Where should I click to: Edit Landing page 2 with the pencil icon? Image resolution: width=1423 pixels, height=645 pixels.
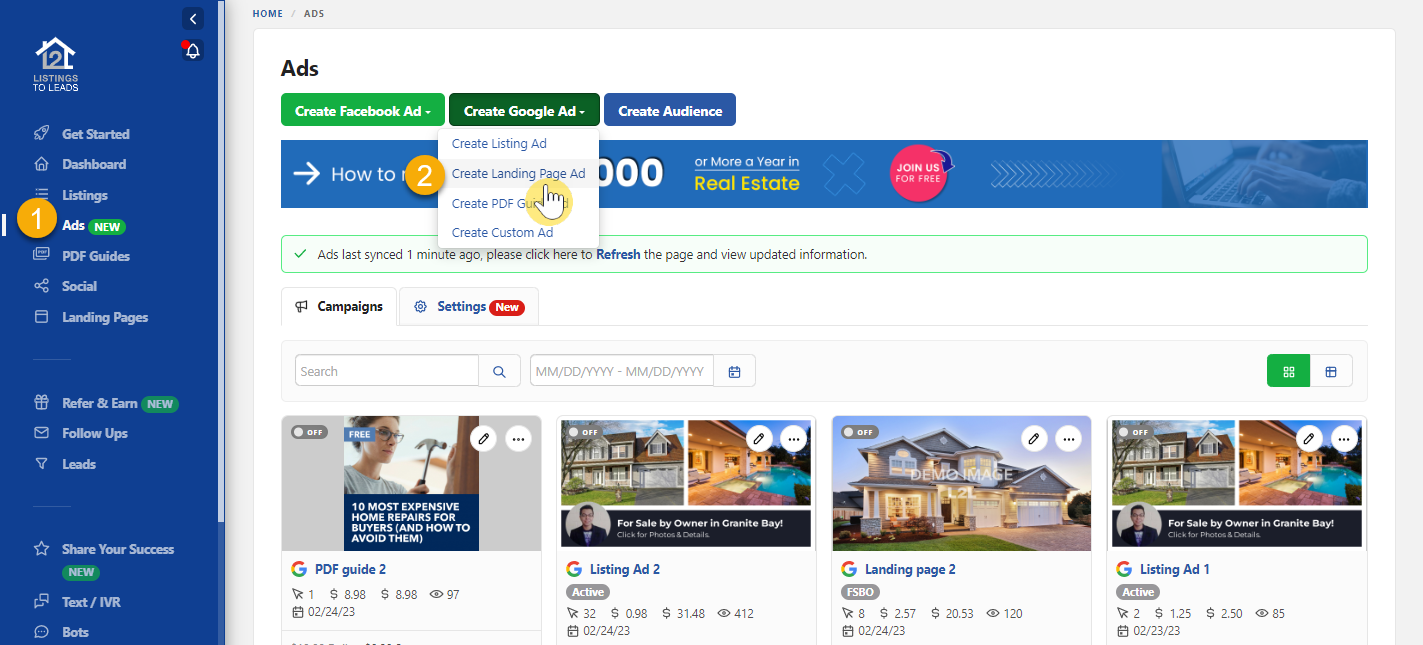(x=1034, y=438)
